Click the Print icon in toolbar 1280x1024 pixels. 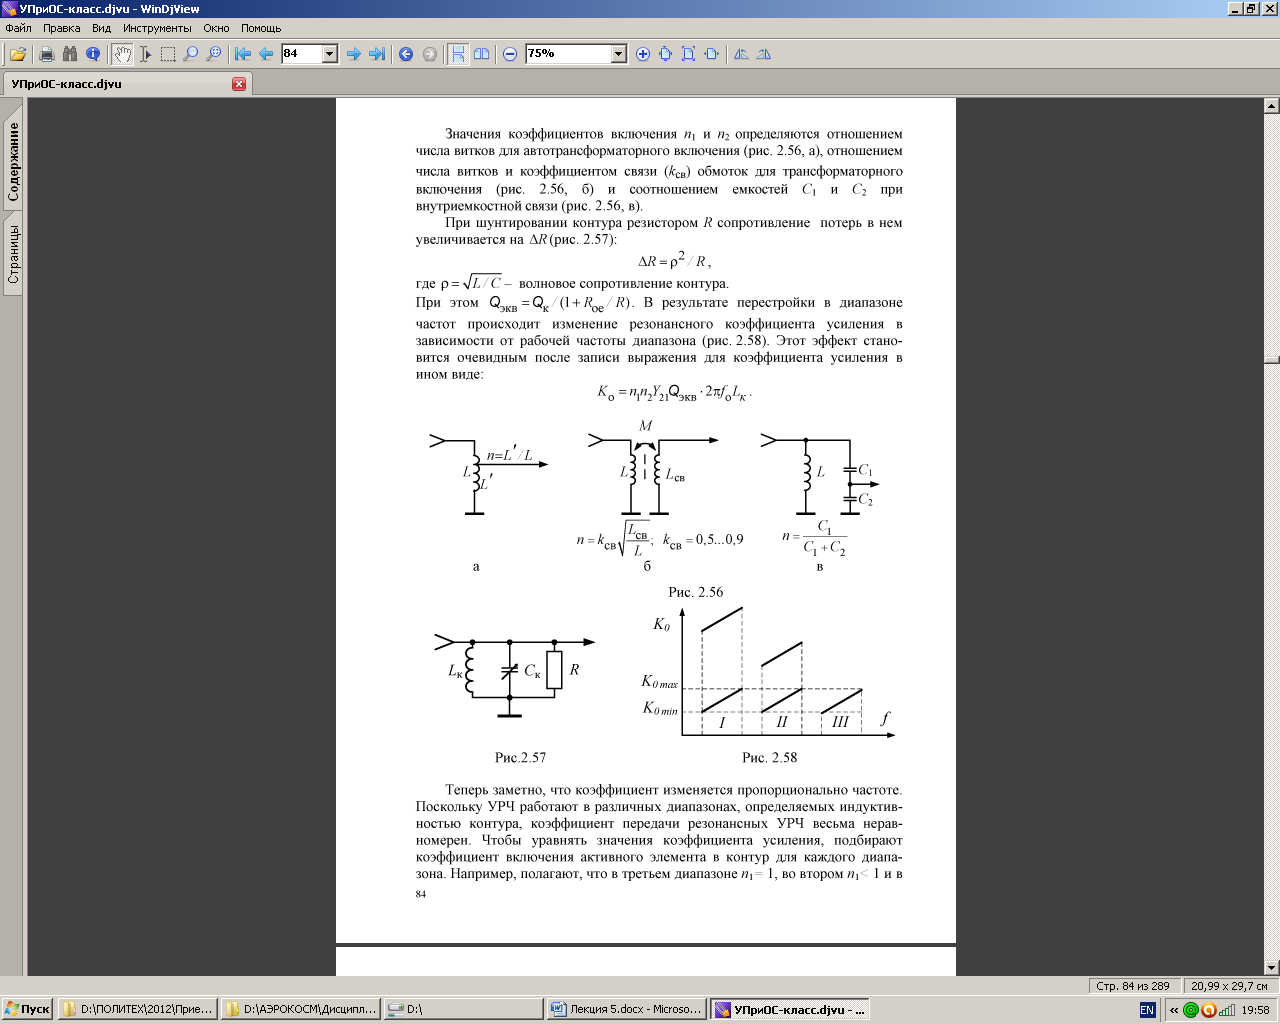click(x=46, y=54)
